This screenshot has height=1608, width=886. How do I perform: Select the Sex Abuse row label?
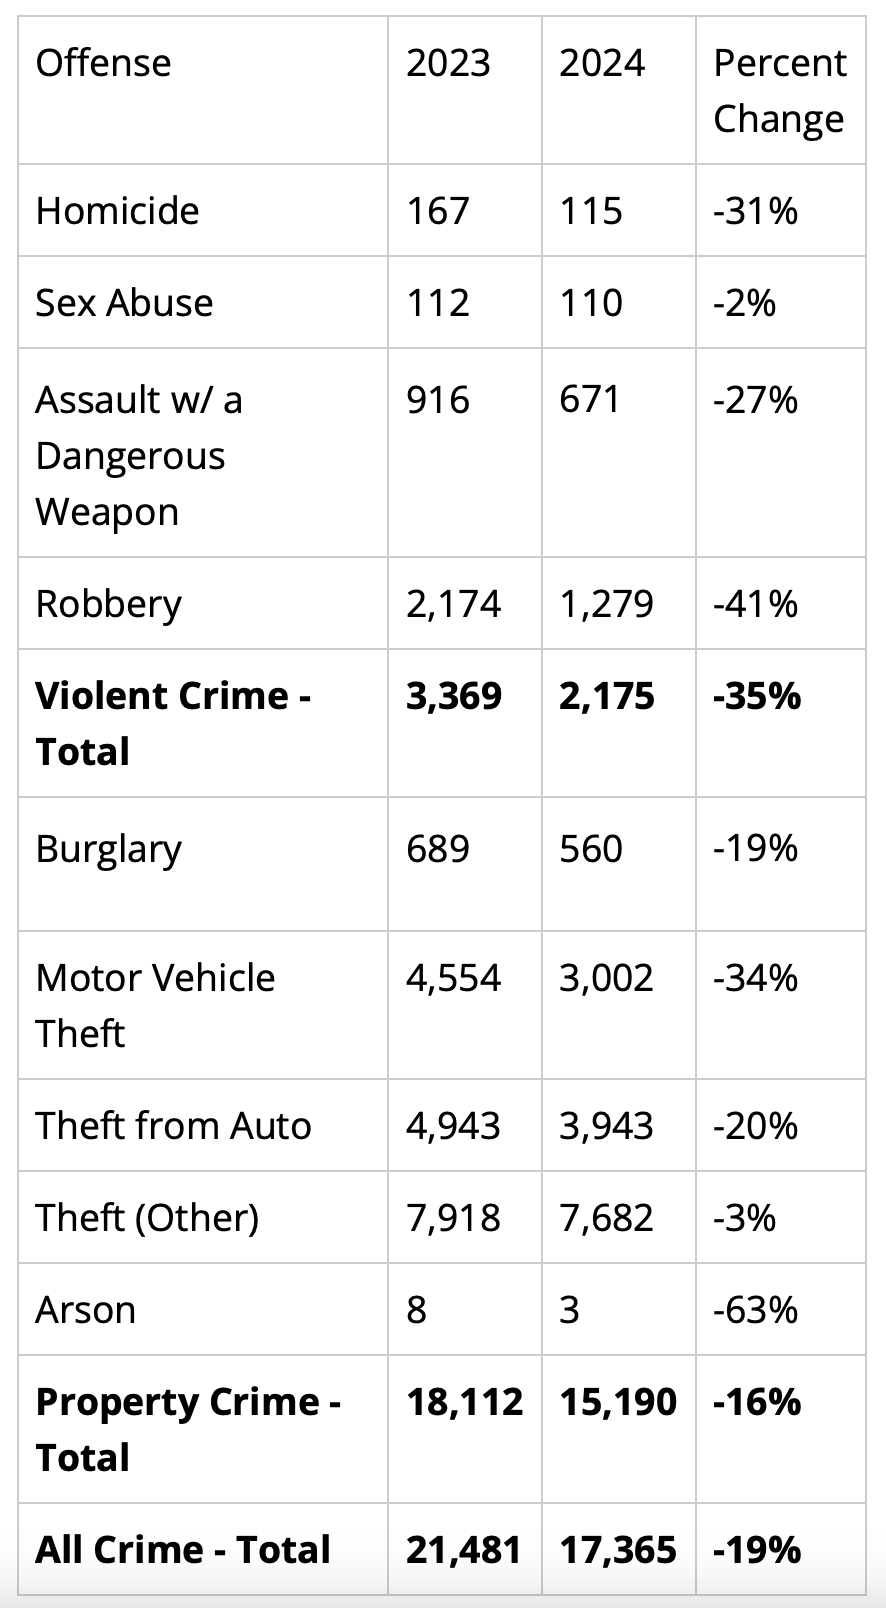point(124,303)
